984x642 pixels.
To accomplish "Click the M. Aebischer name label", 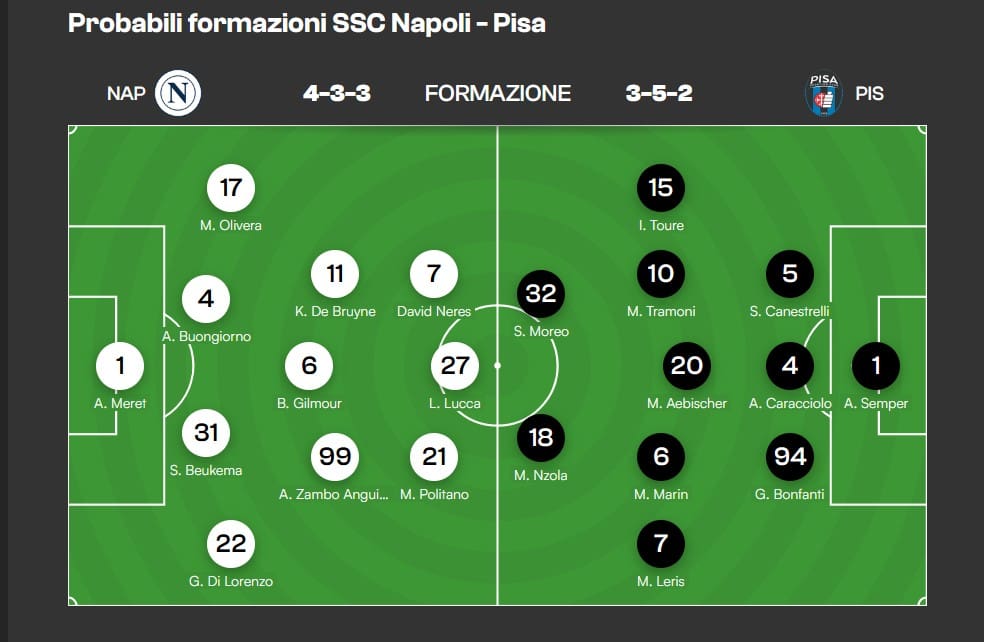I will pos(685,404).
